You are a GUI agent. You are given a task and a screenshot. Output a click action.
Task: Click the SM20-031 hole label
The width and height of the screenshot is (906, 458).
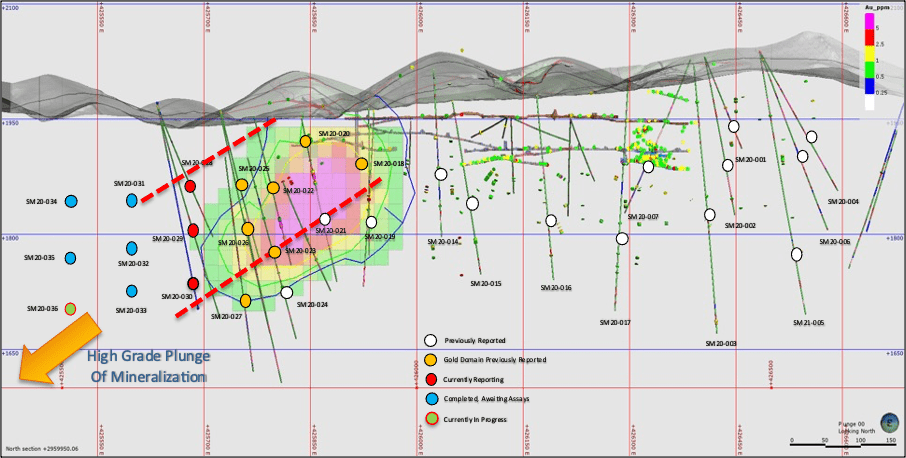pos(129,184)
